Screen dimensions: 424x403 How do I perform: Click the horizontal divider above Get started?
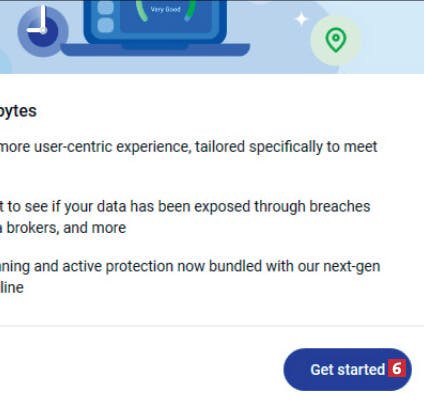point(212,326)
